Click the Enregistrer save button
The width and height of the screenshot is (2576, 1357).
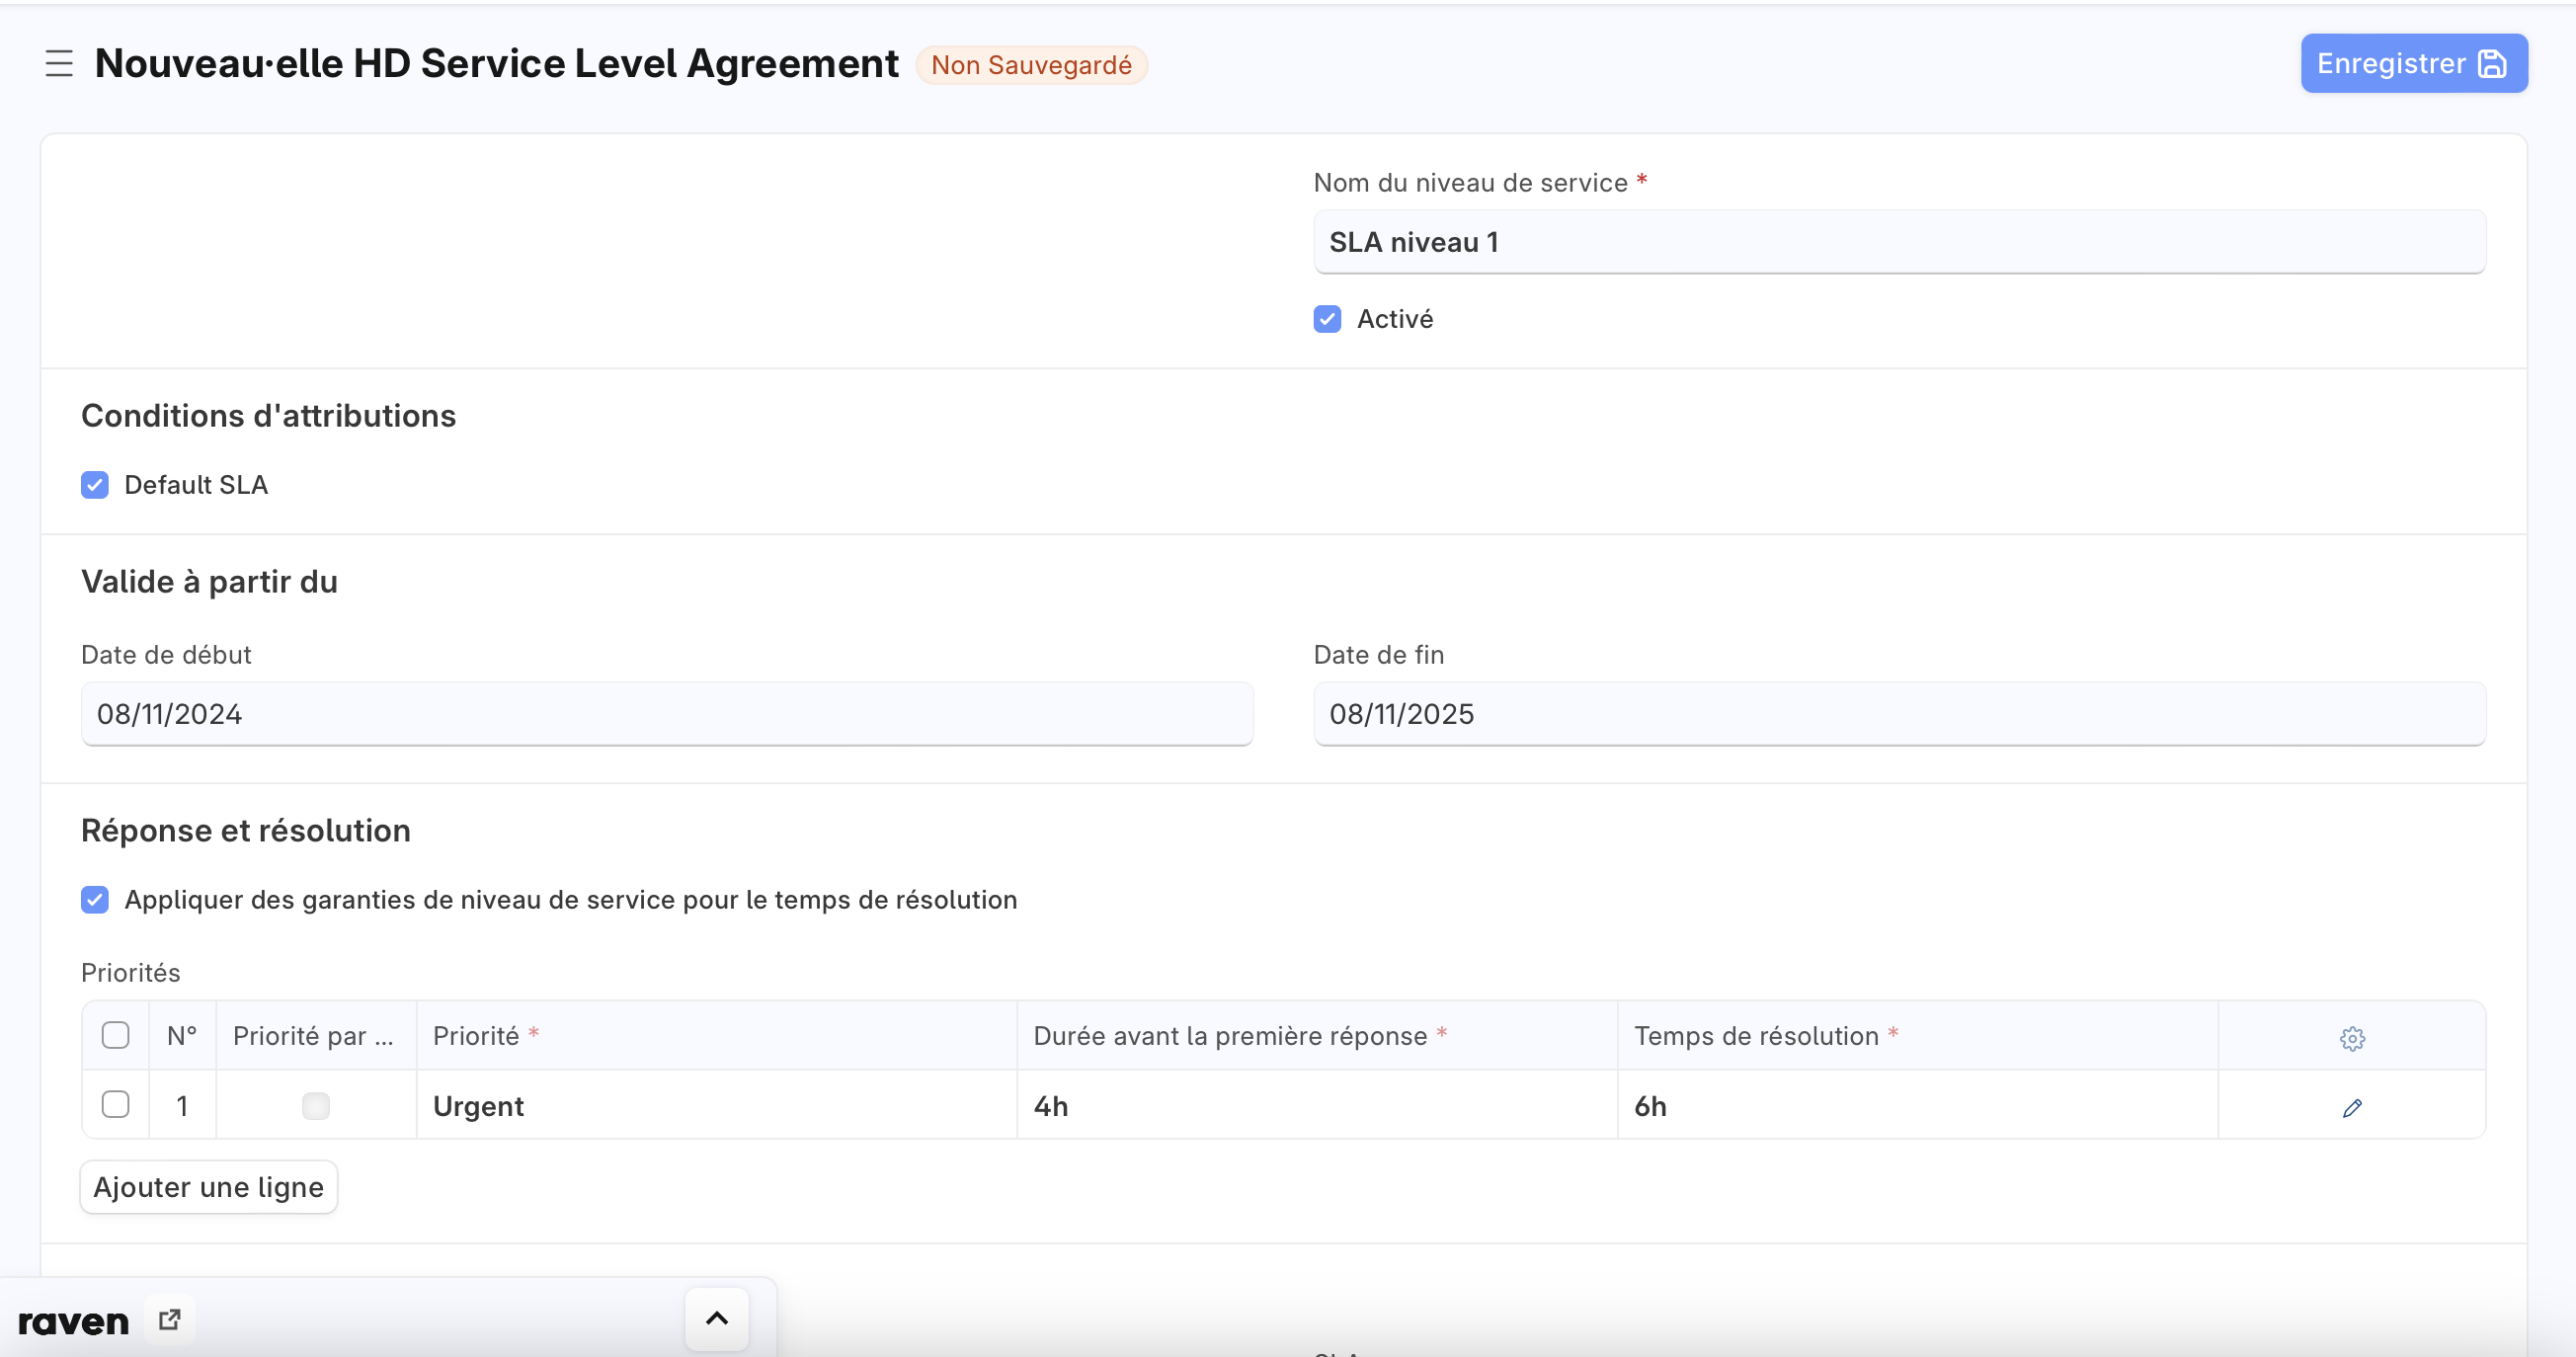[2414, 63]
